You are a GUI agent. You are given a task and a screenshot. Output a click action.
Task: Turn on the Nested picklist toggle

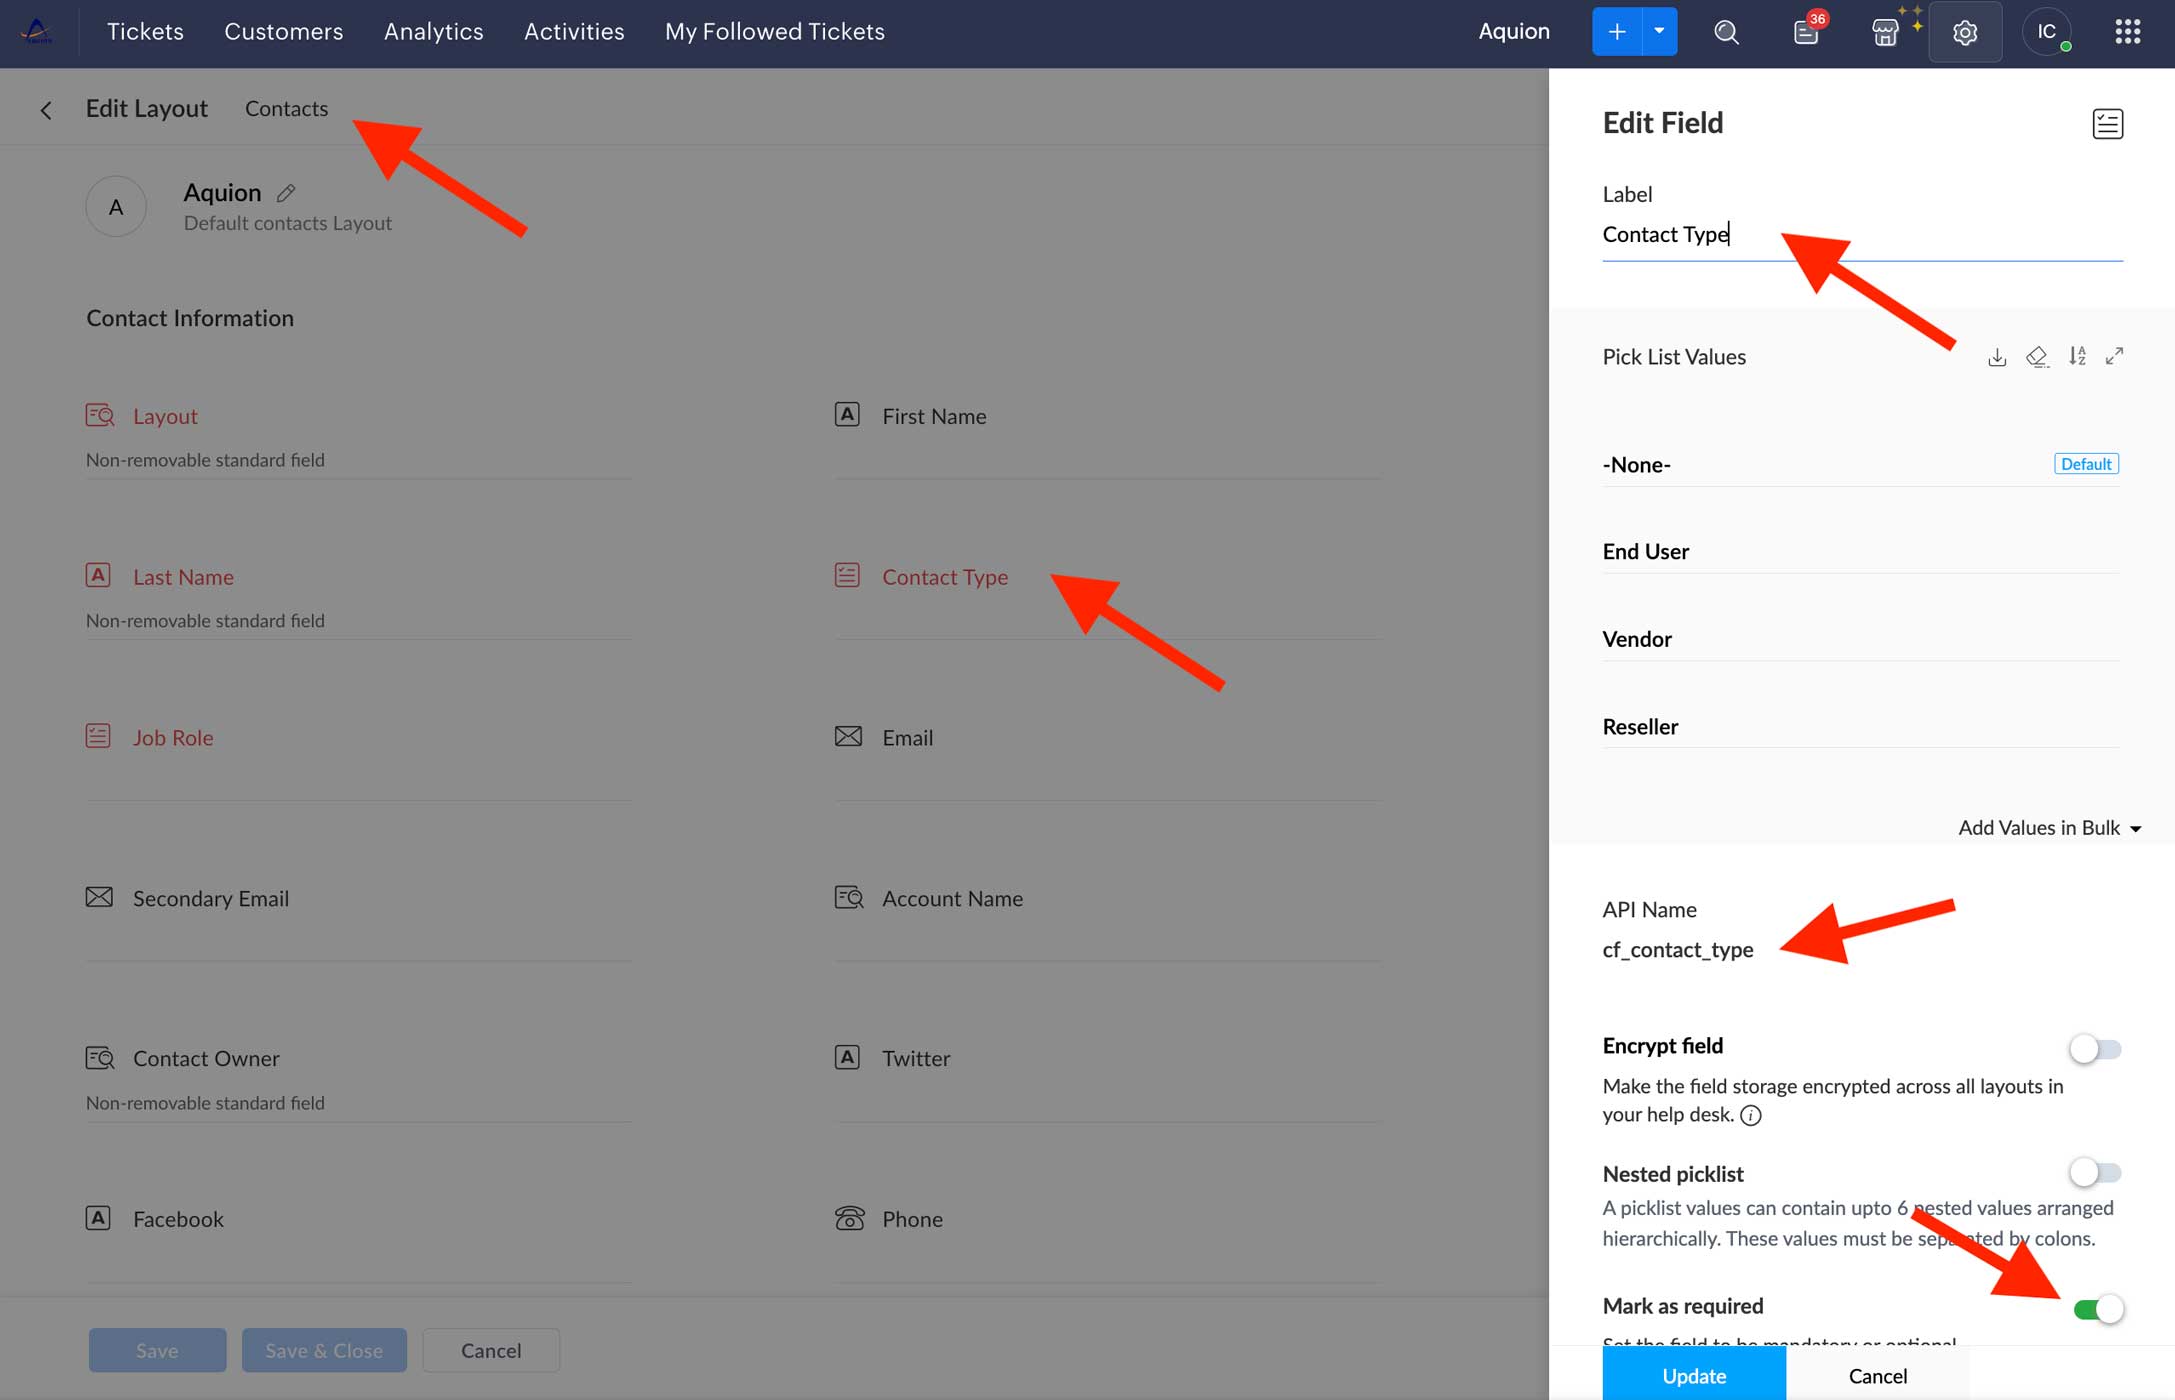[2094, 1172]
